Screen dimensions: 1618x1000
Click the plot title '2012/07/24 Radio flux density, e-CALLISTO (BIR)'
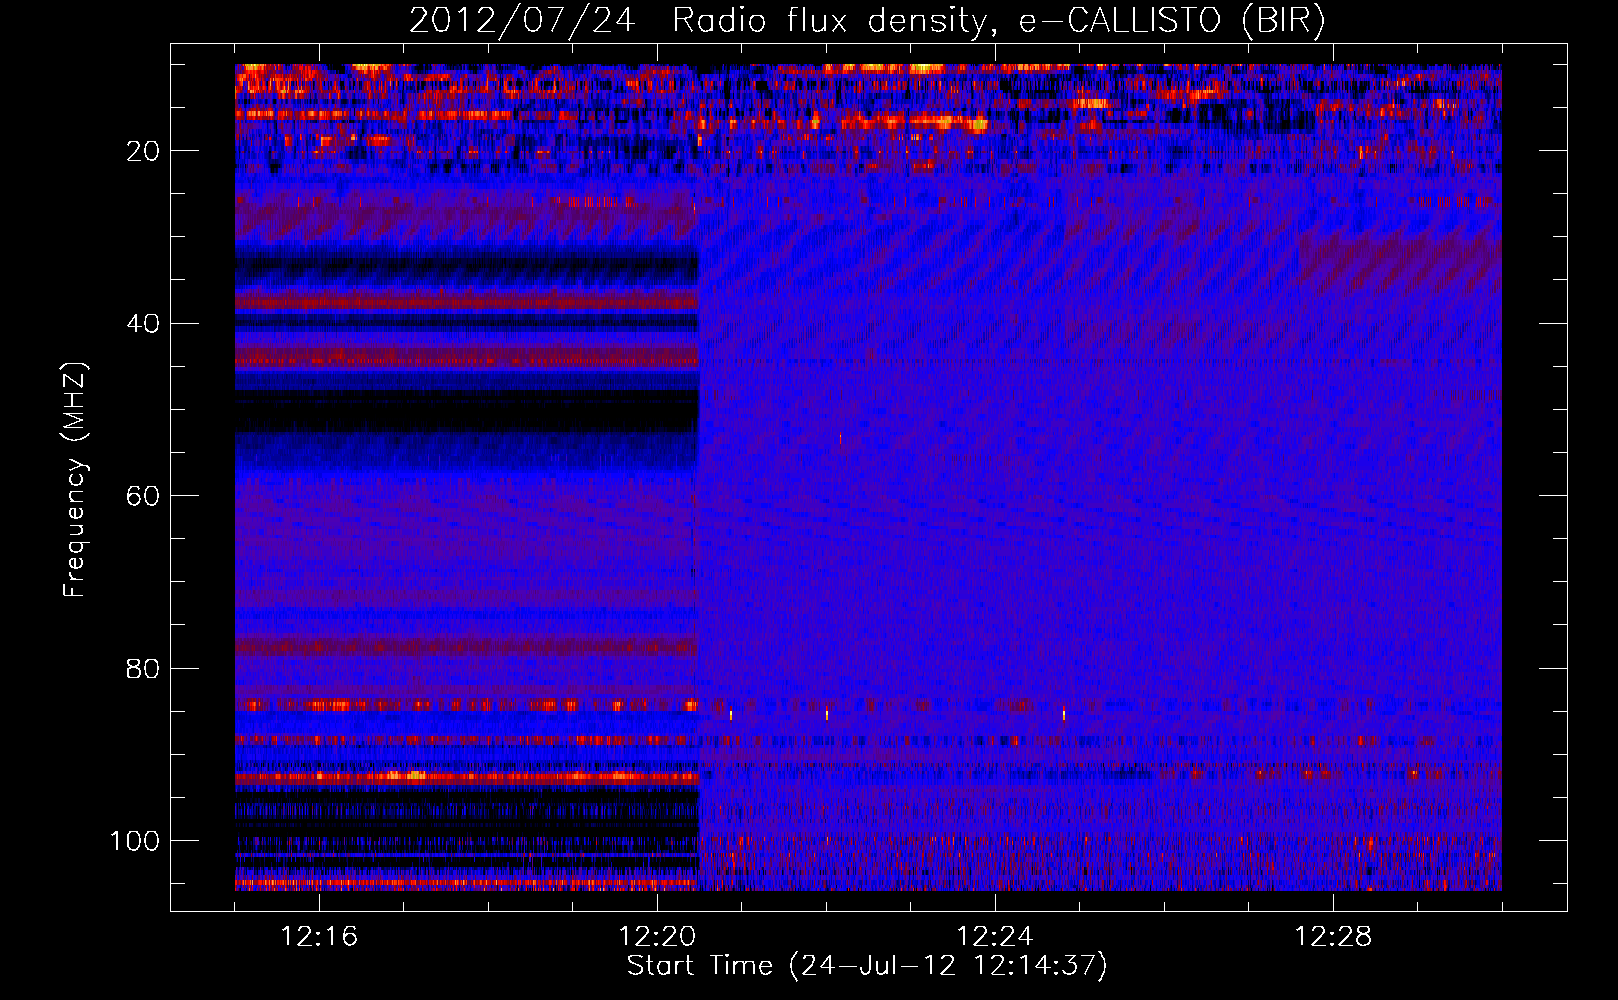(867, 20)
